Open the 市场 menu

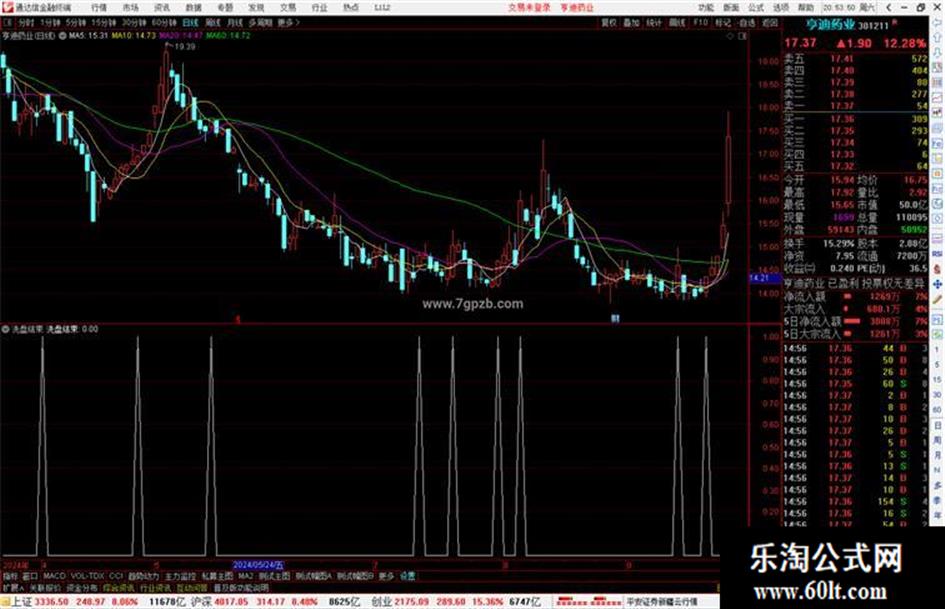click(x=130, y=7)
